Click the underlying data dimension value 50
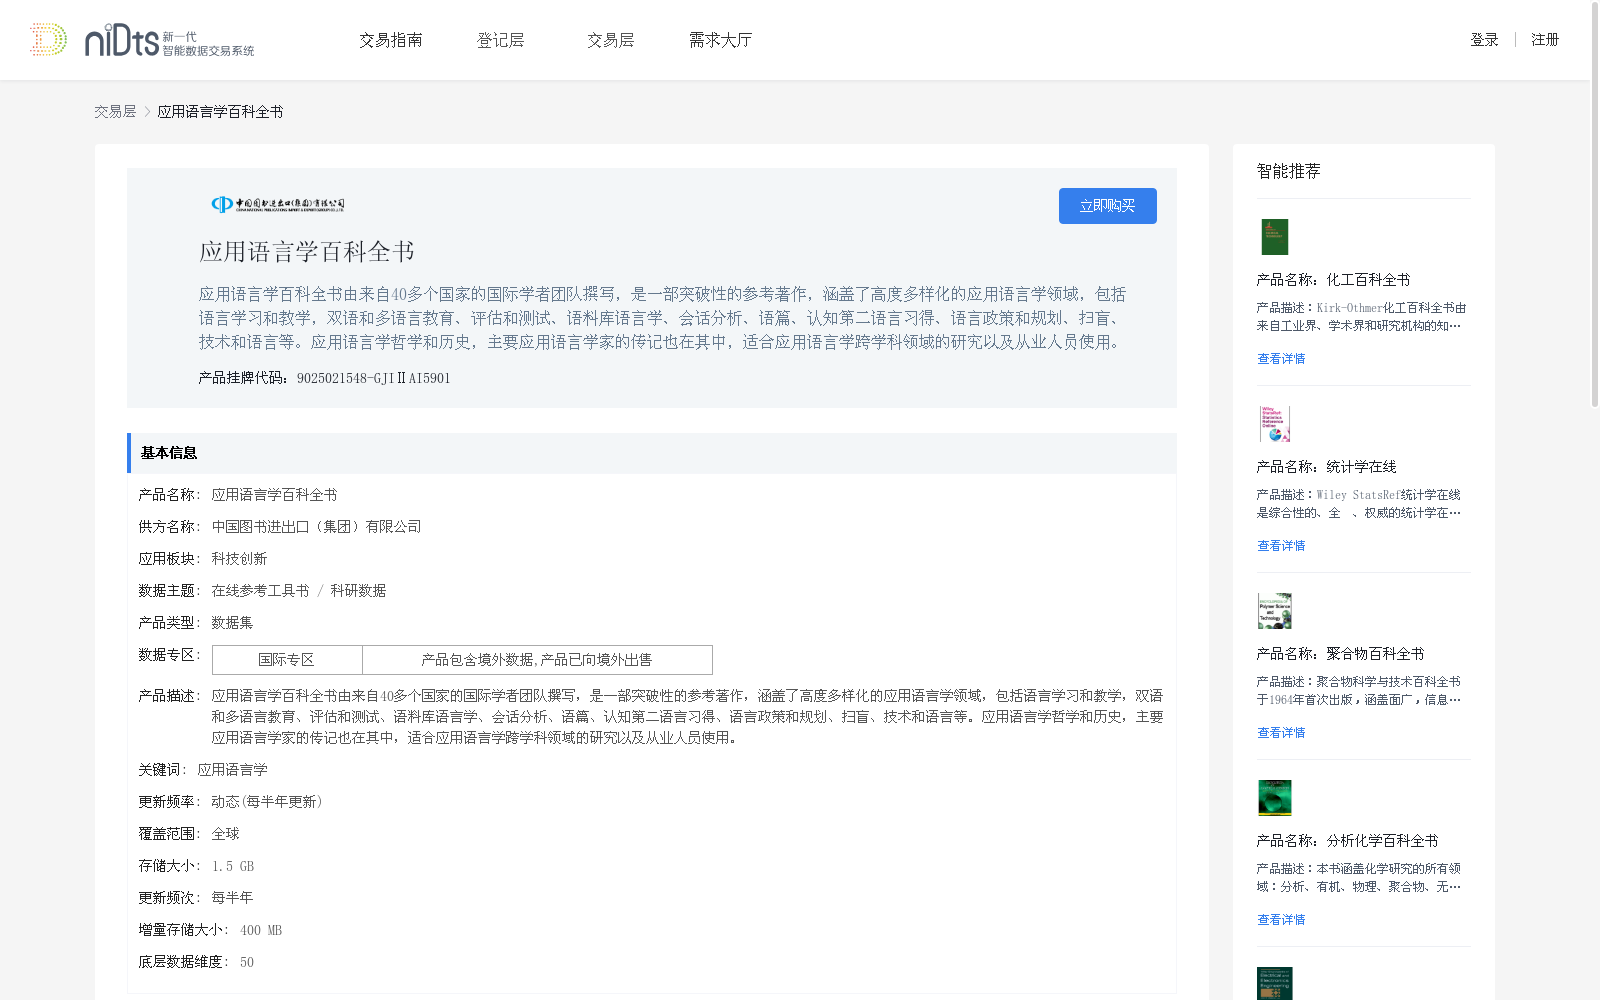Screen dimensions: 1600x1000 click(x=247, y=962)
